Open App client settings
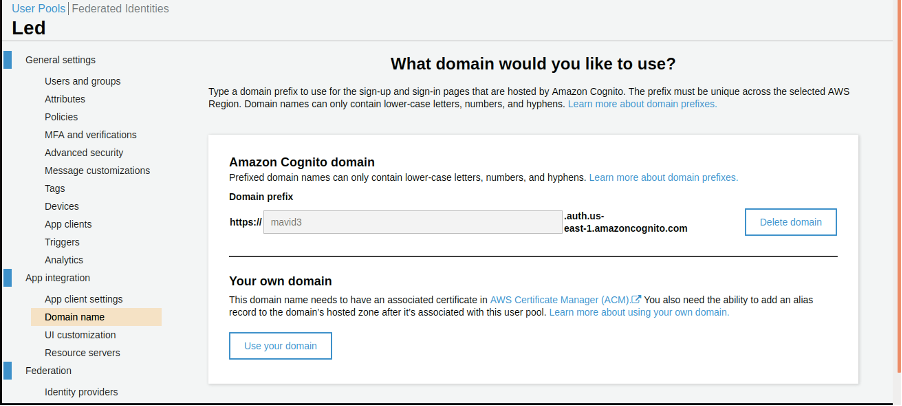Image resolution: width=902 pixels, height=406 pixels. point(83,299)
